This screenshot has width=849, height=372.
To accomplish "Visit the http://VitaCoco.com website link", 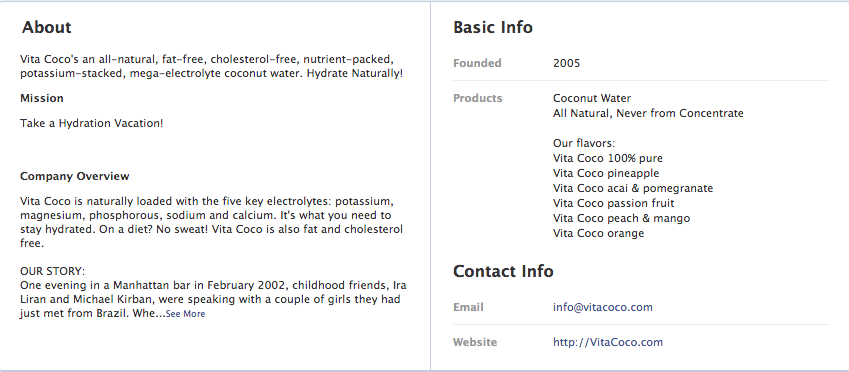I will [x=608, y=342].
